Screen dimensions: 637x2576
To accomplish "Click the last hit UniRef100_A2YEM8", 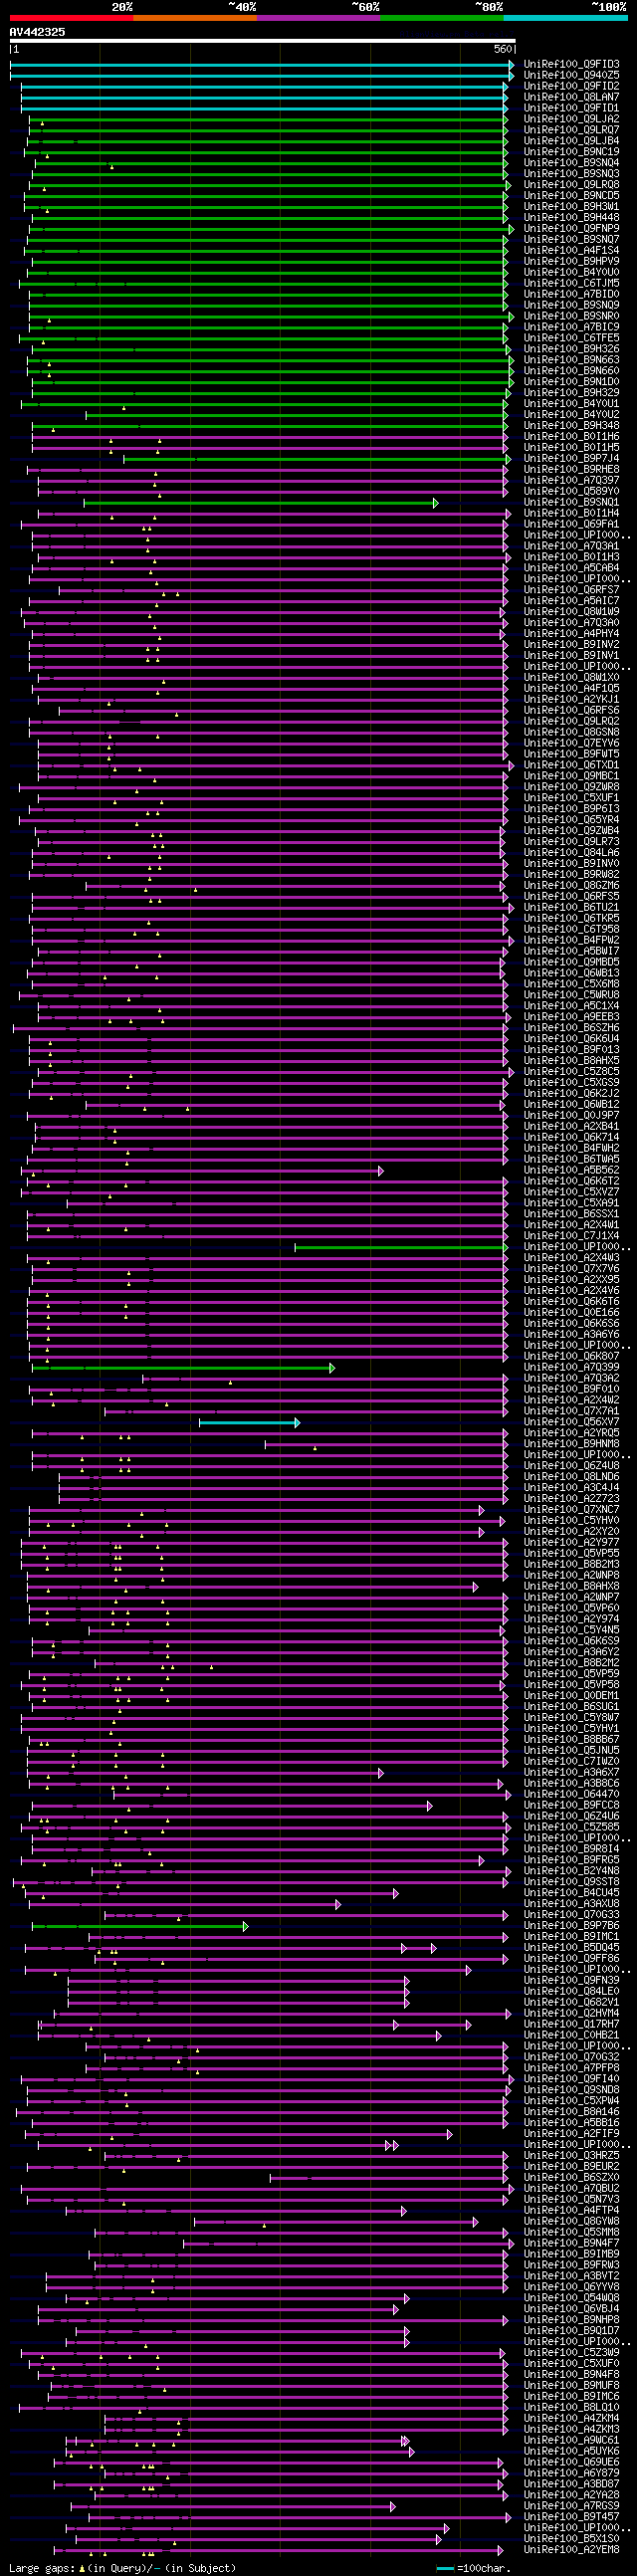I will pyautogui.click(x=571, y=2550).
